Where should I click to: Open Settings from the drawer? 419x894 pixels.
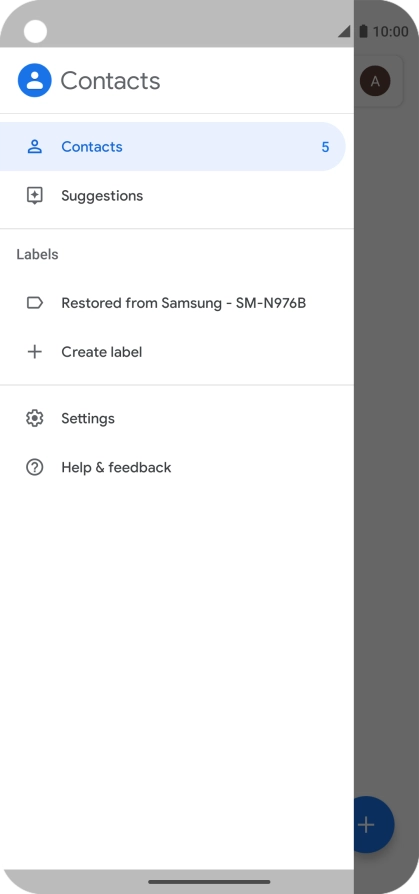point(177,418)
